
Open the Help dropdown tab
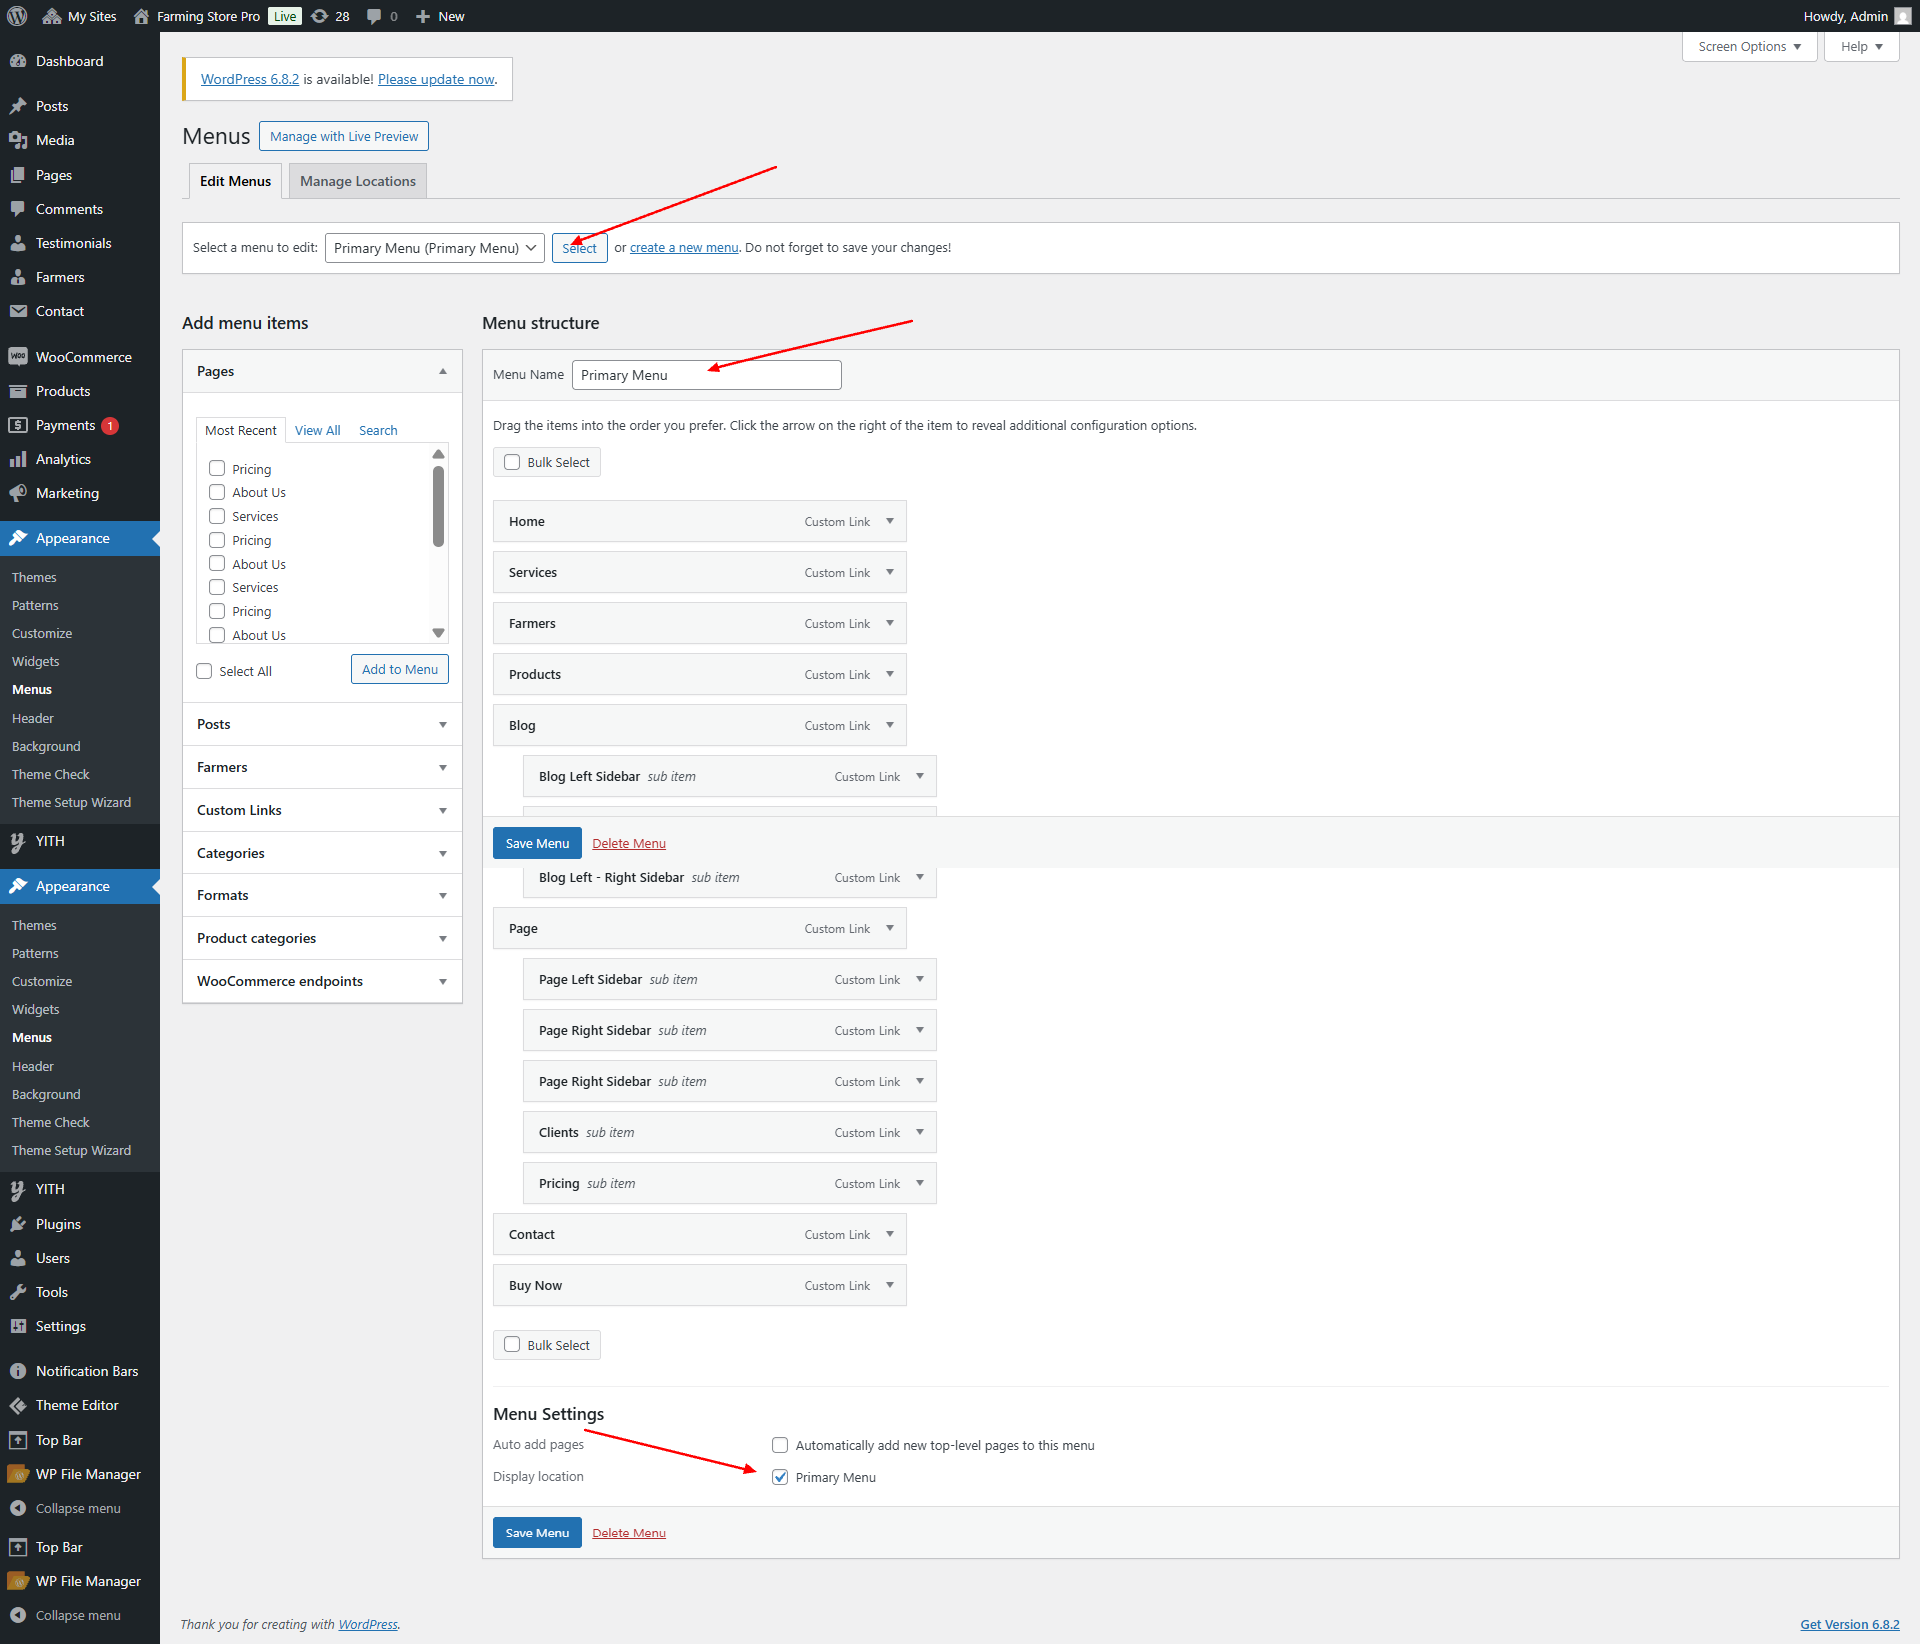pos(1861,47)
